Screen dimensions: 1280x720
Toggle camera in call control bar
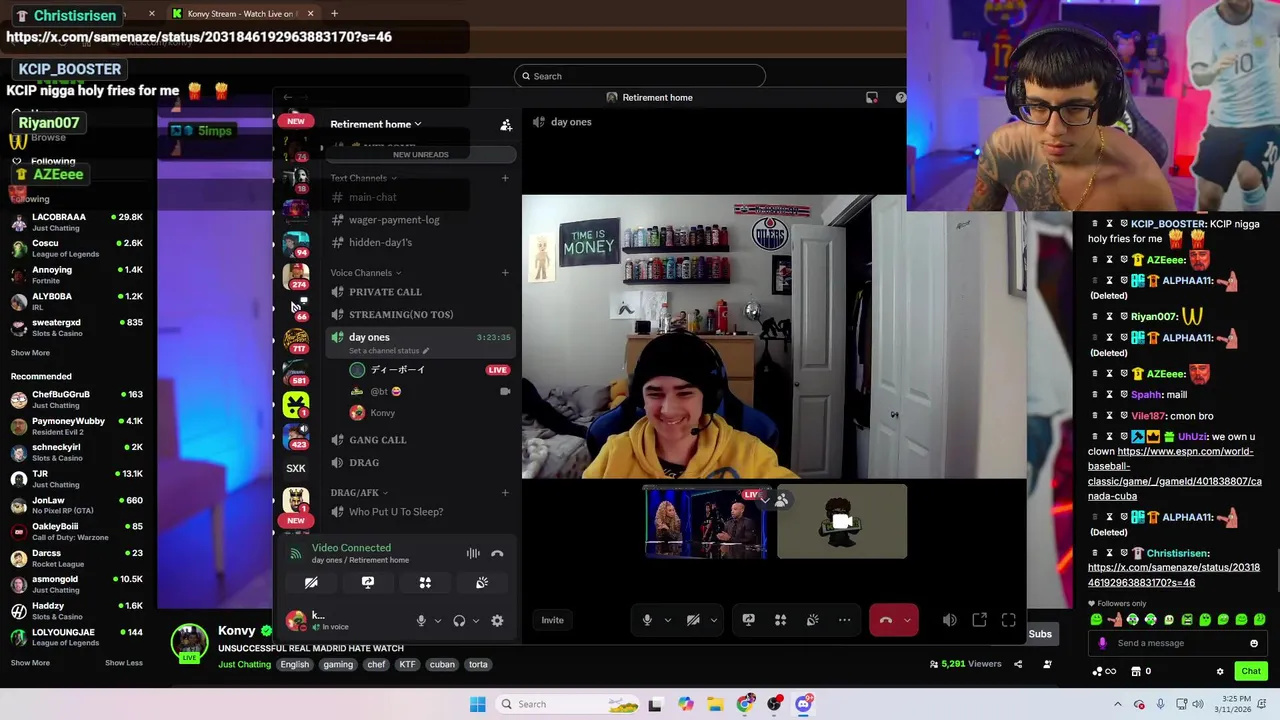(x=693, y=620)
